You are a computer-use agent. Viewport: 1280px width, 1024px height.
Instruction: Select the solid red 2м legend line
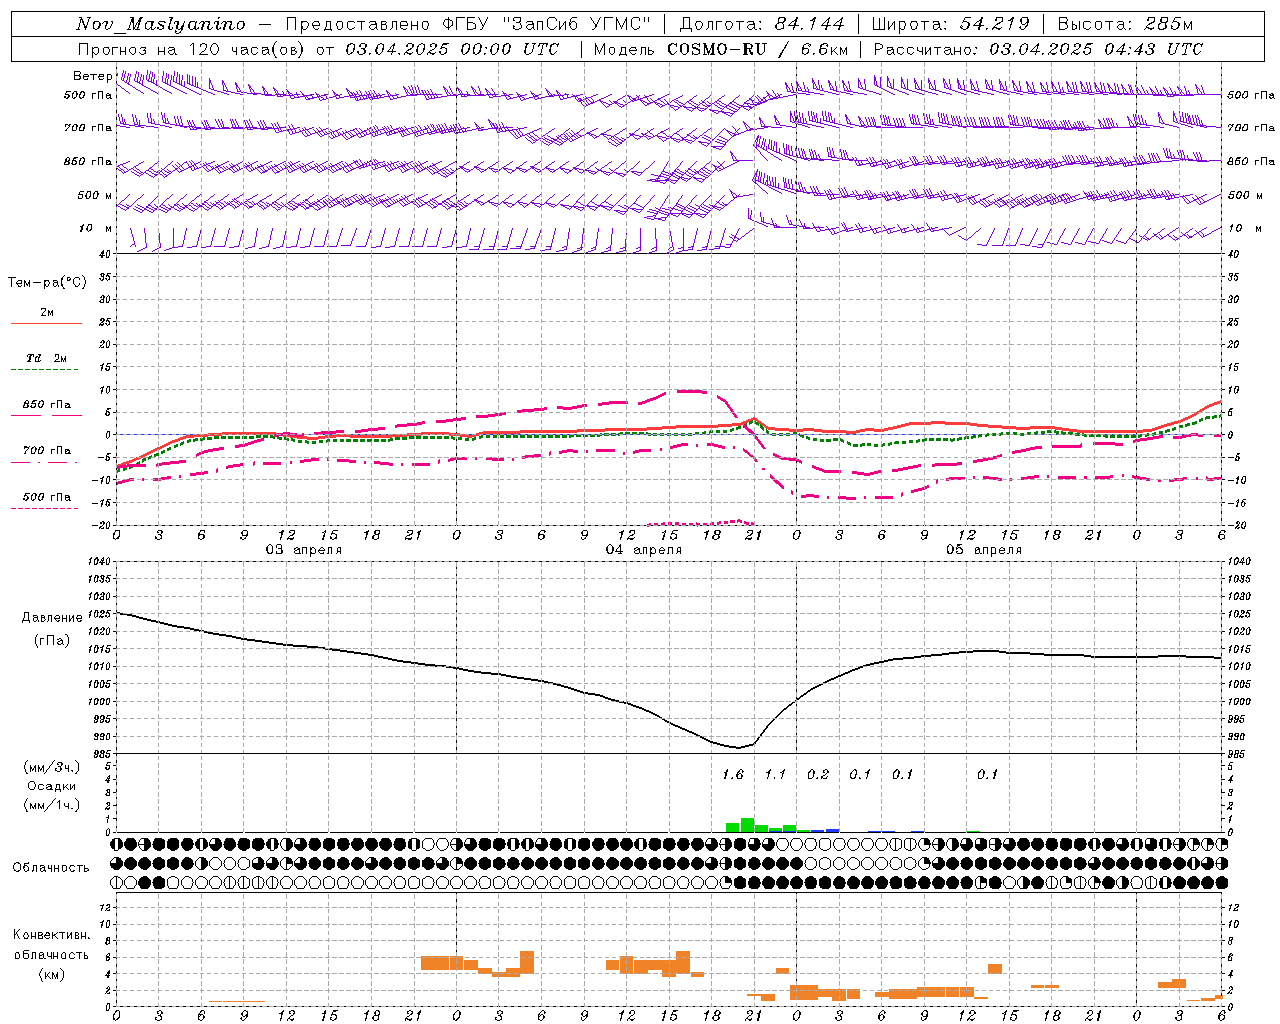point(46,323)
